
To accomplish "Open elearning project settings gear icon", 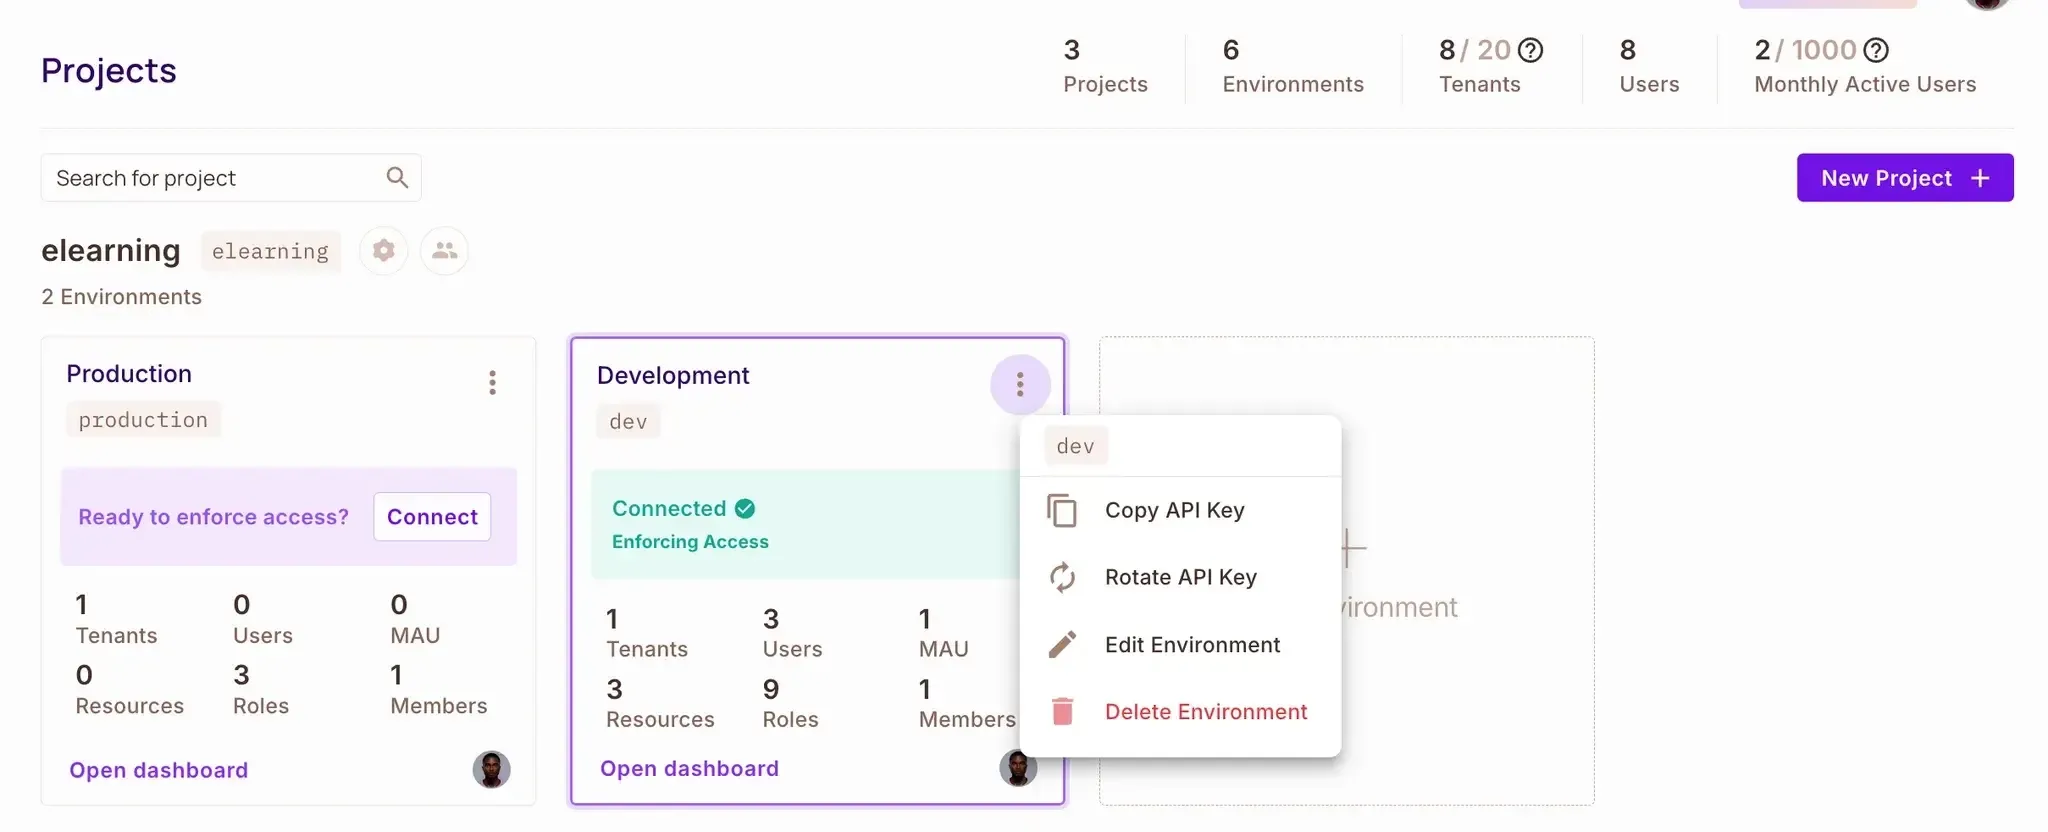I will [383, 250].
